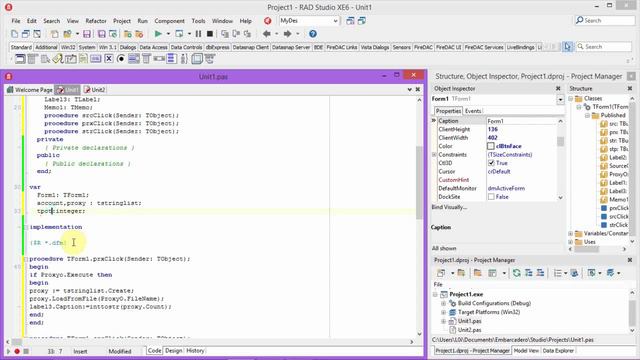Expand Variables/Constants in Structure tree

(x=571, y=233)
